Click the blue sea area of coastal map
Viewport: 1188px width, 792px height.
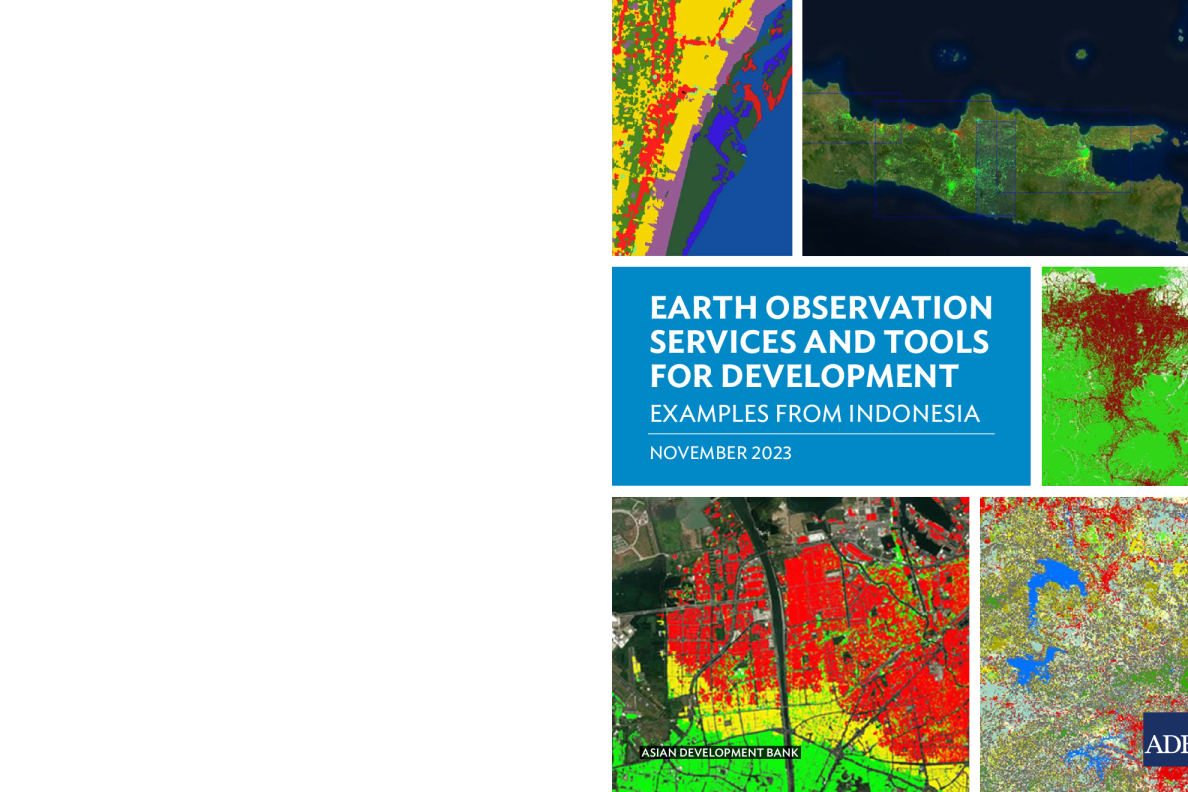point(765,200)
